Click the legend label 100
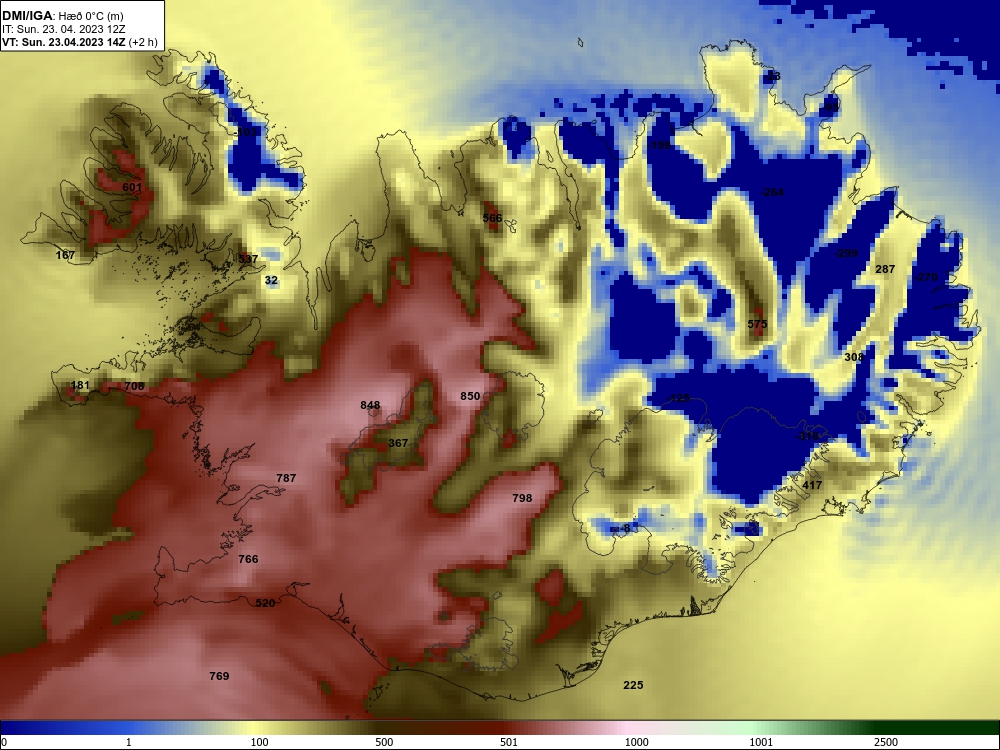The width and height of the screenshot is (1000, 750). coord(259,742)
